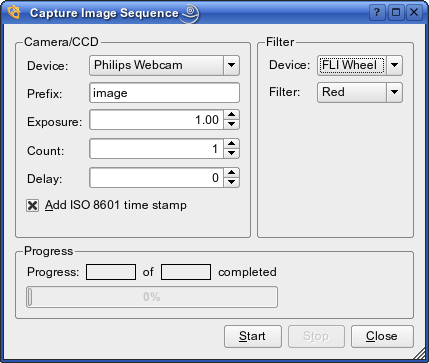The image size is (429, 363).
Task: Increase Exposure using the up arrow
Action: tap(231, 115)
